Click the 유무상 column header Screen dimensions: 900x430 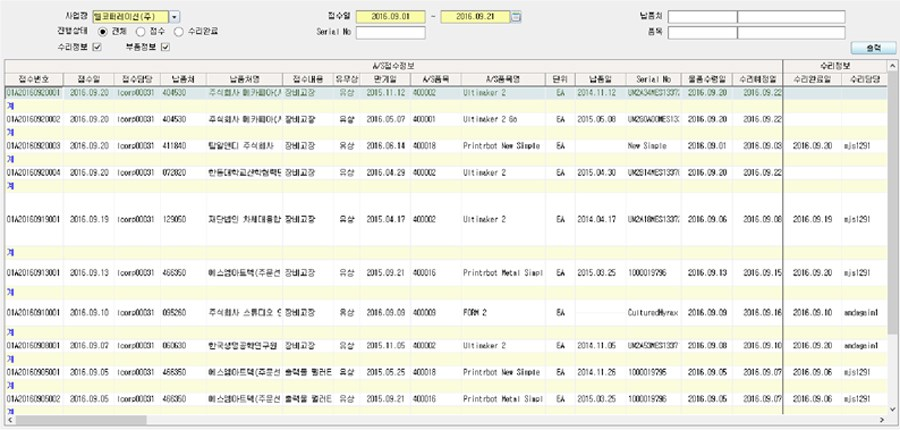pyautogui.click(x=347, y=79)
